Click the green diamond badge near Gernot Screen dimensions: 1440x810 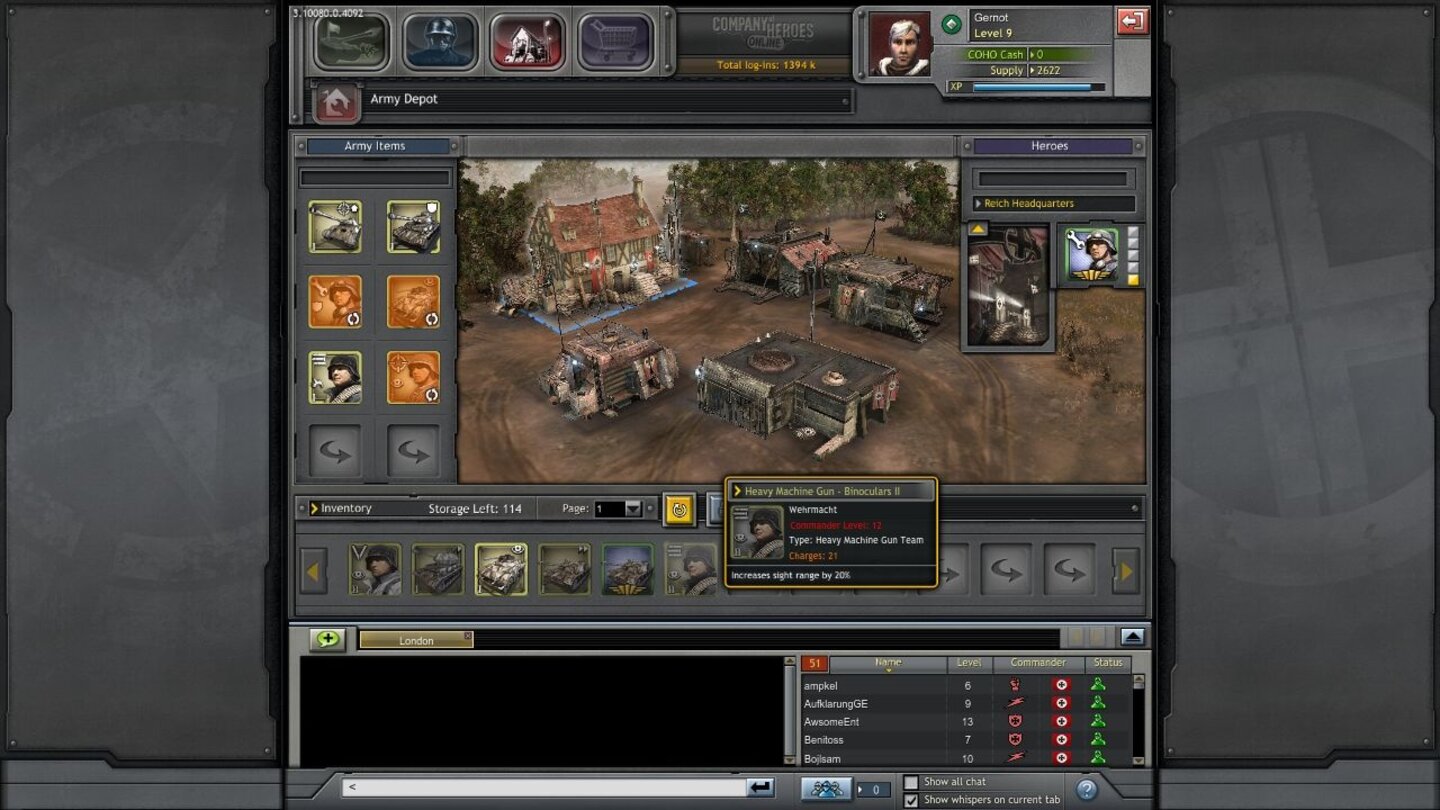coord(951,23)
